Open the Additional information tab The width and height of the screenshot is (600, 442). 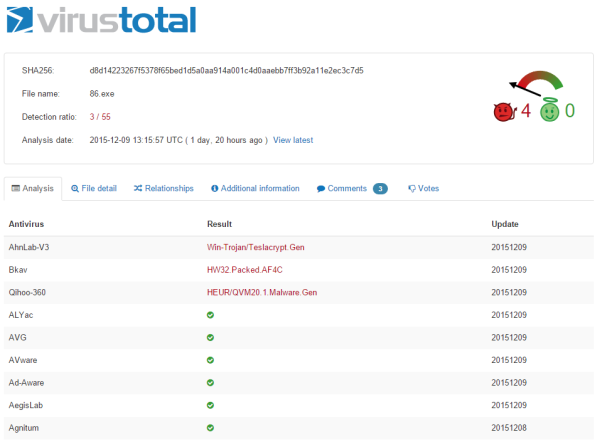[255, 188]
